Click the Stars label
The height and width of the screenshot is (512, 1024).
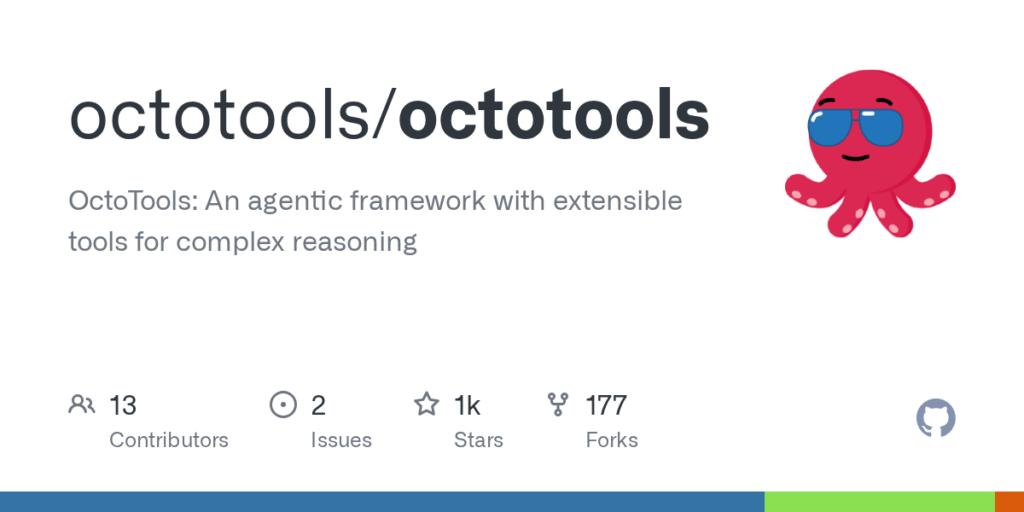click(479, 440)
